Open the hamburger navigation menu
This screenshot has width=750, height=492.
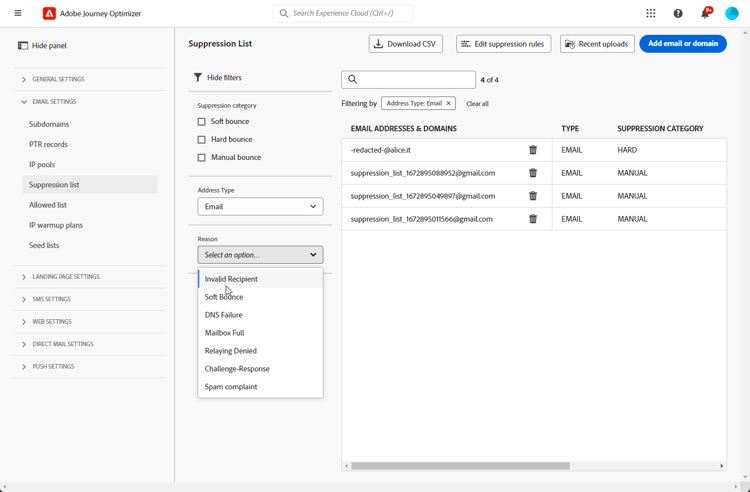coord(18,13)
